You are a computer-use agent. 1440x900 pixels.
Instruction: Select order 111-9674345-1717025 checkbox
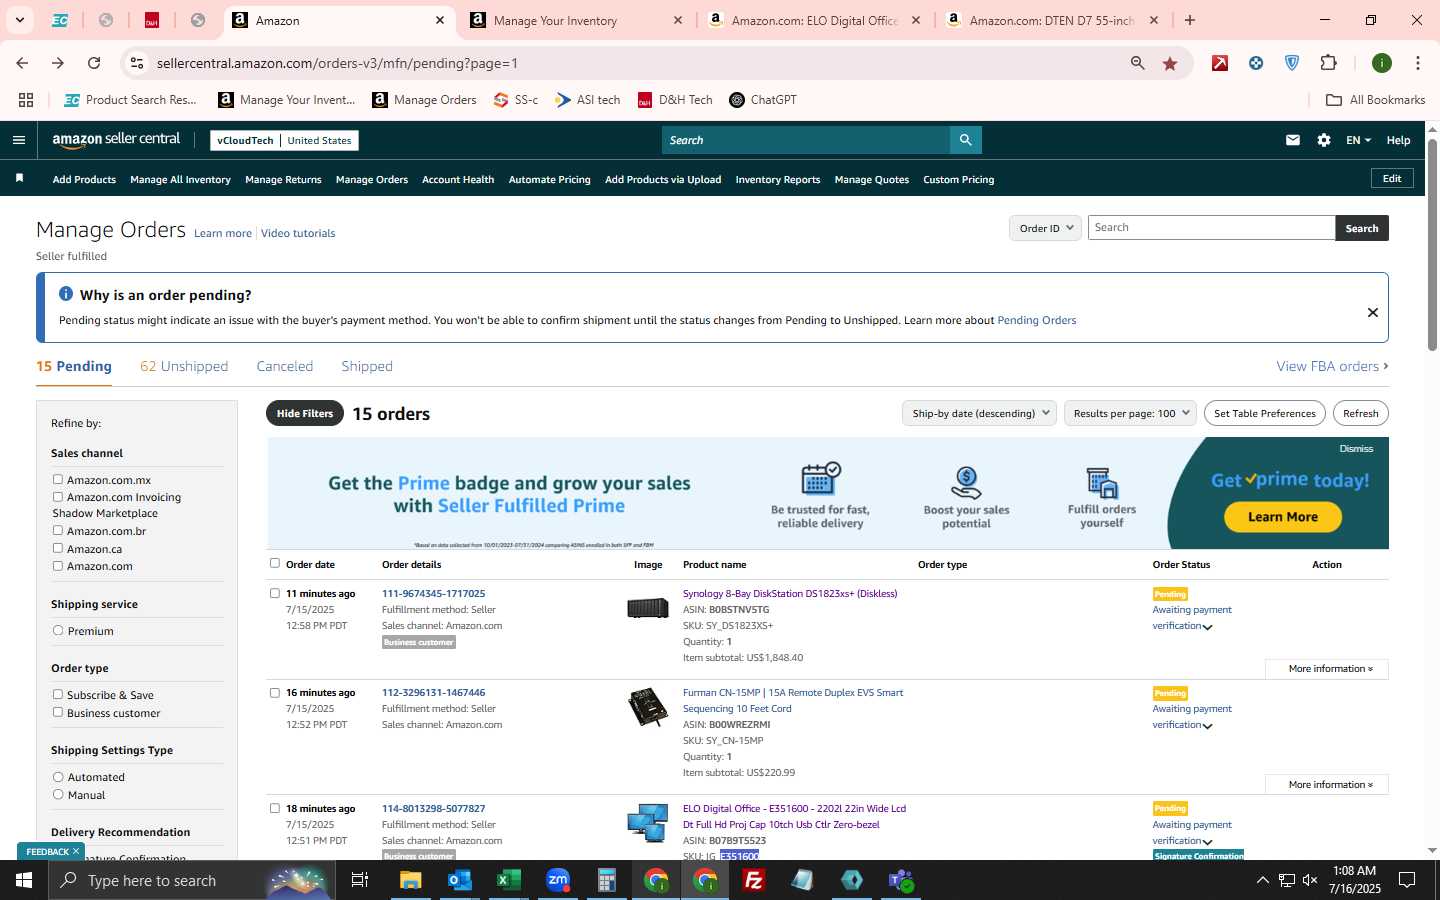275,593
